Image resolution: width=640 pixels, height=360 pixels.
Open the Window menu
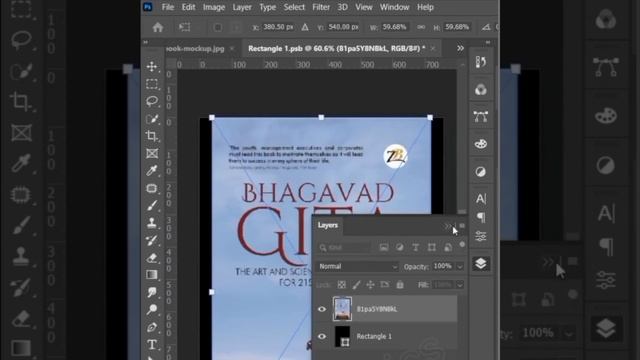point(394,7)
